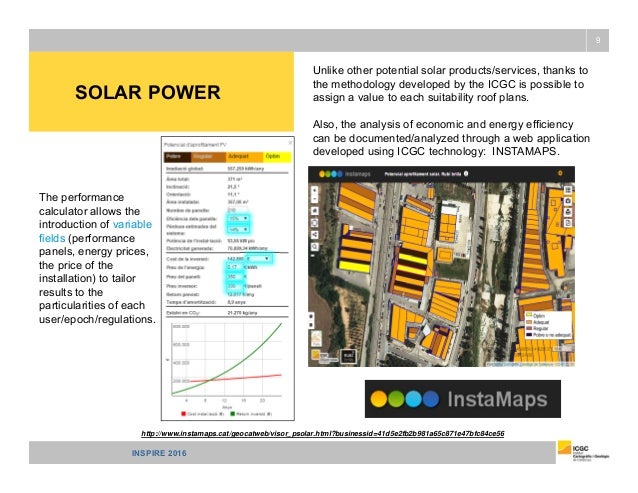This screenshot has height=493, width=638.
Task: Click the brown Regular scale segment
Action: pos(208,157)
